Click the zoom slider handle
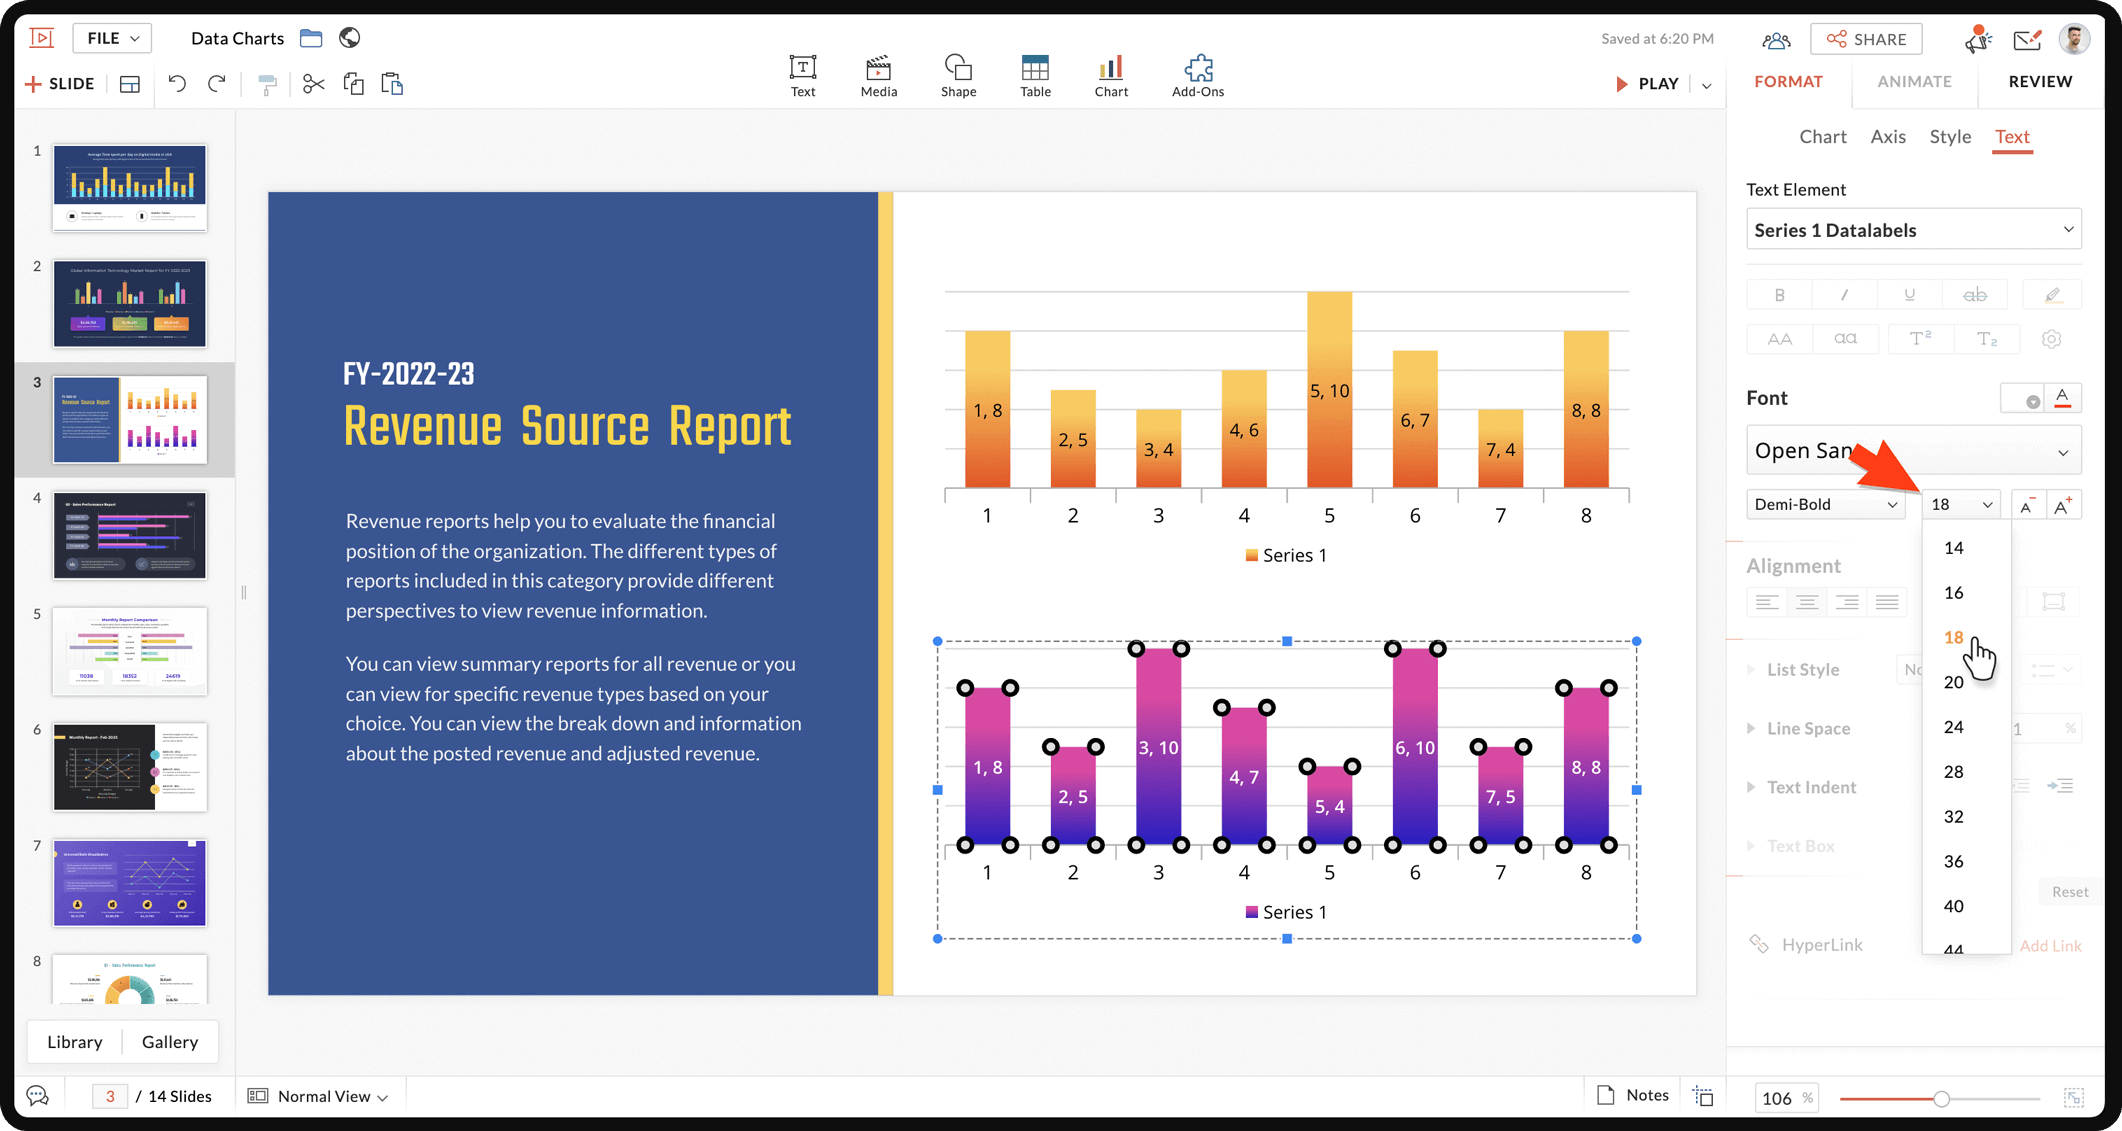Image resolution: width=2122 pixels, height=1131 pixels. click(1941, 1098)
